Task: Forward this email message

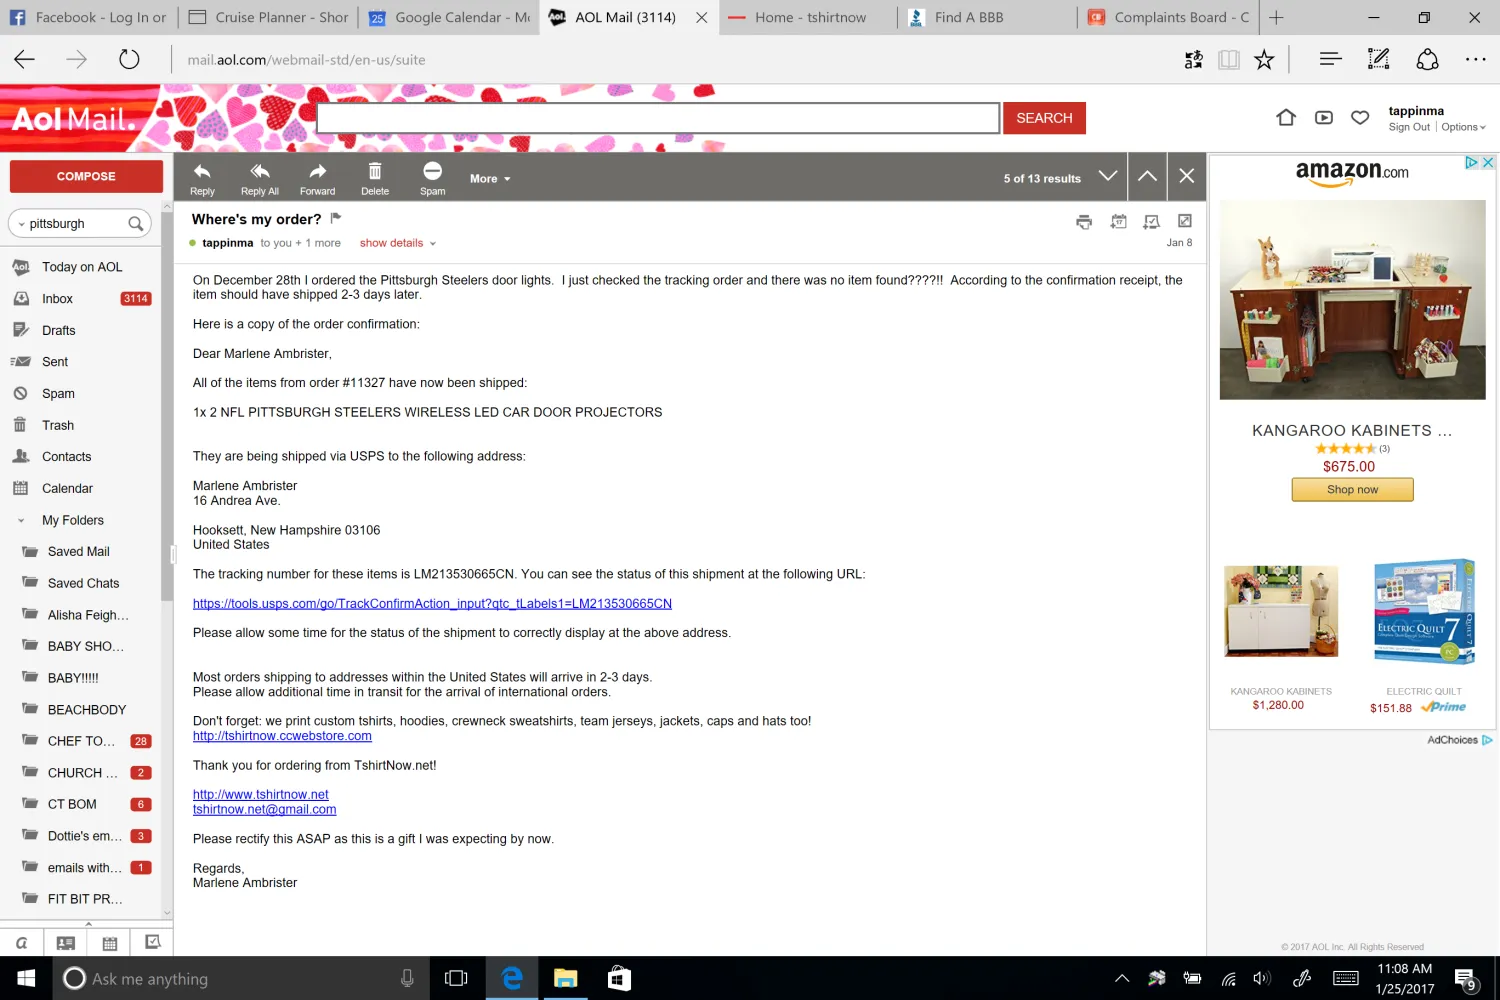Action: 317,177
